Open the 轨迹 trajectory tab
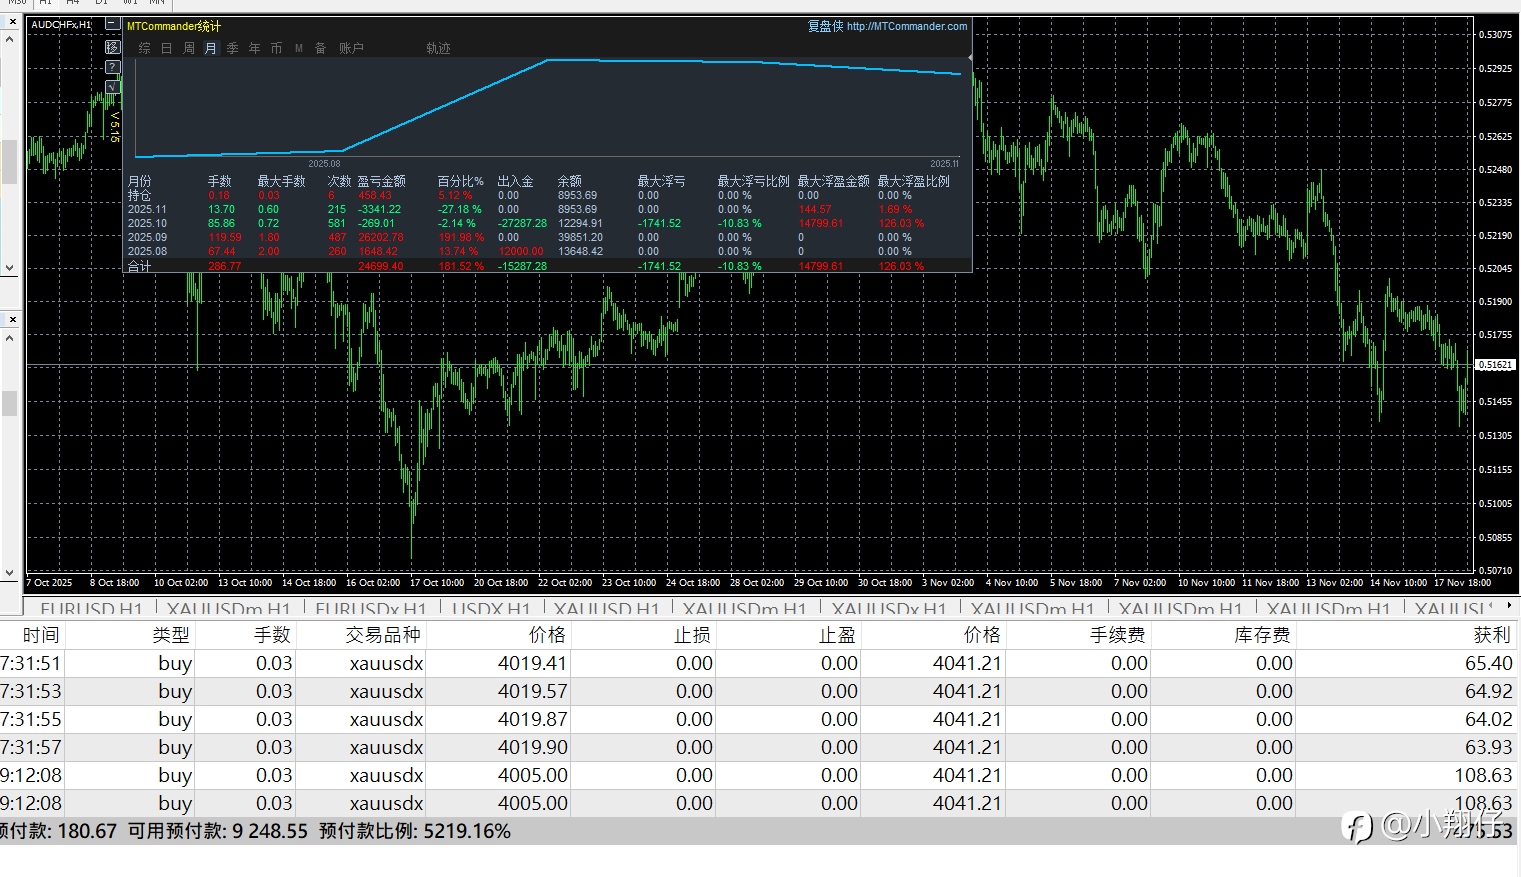1521x877 pixels. (x=438, y=48)
